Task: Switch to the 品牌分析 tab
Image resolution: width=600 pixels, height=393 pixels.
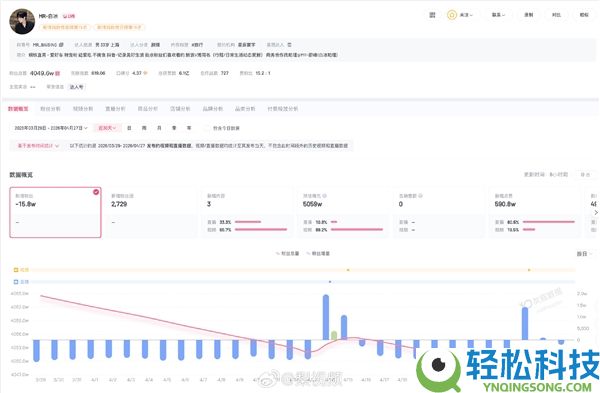Action: point(213,109)
